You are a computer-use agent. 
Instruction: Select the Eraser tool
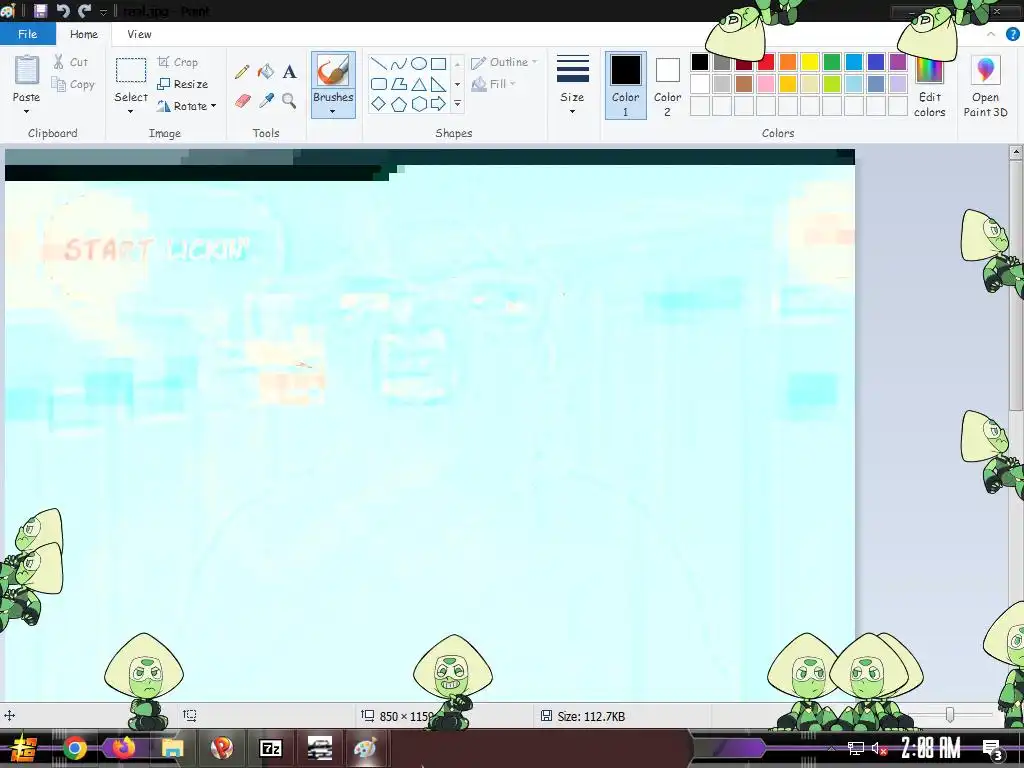pyautogui.click(x=242, y=101)
